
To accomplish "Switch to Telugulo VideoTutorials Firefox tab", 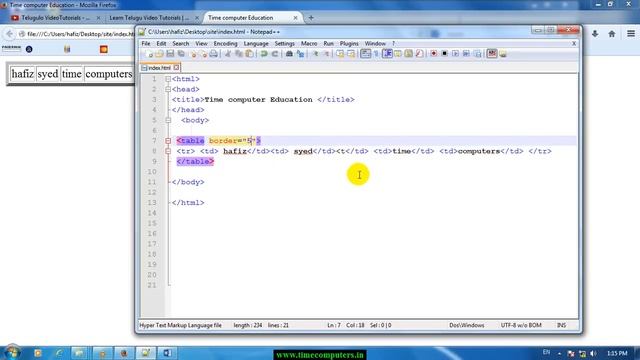I will coord(55,18).
